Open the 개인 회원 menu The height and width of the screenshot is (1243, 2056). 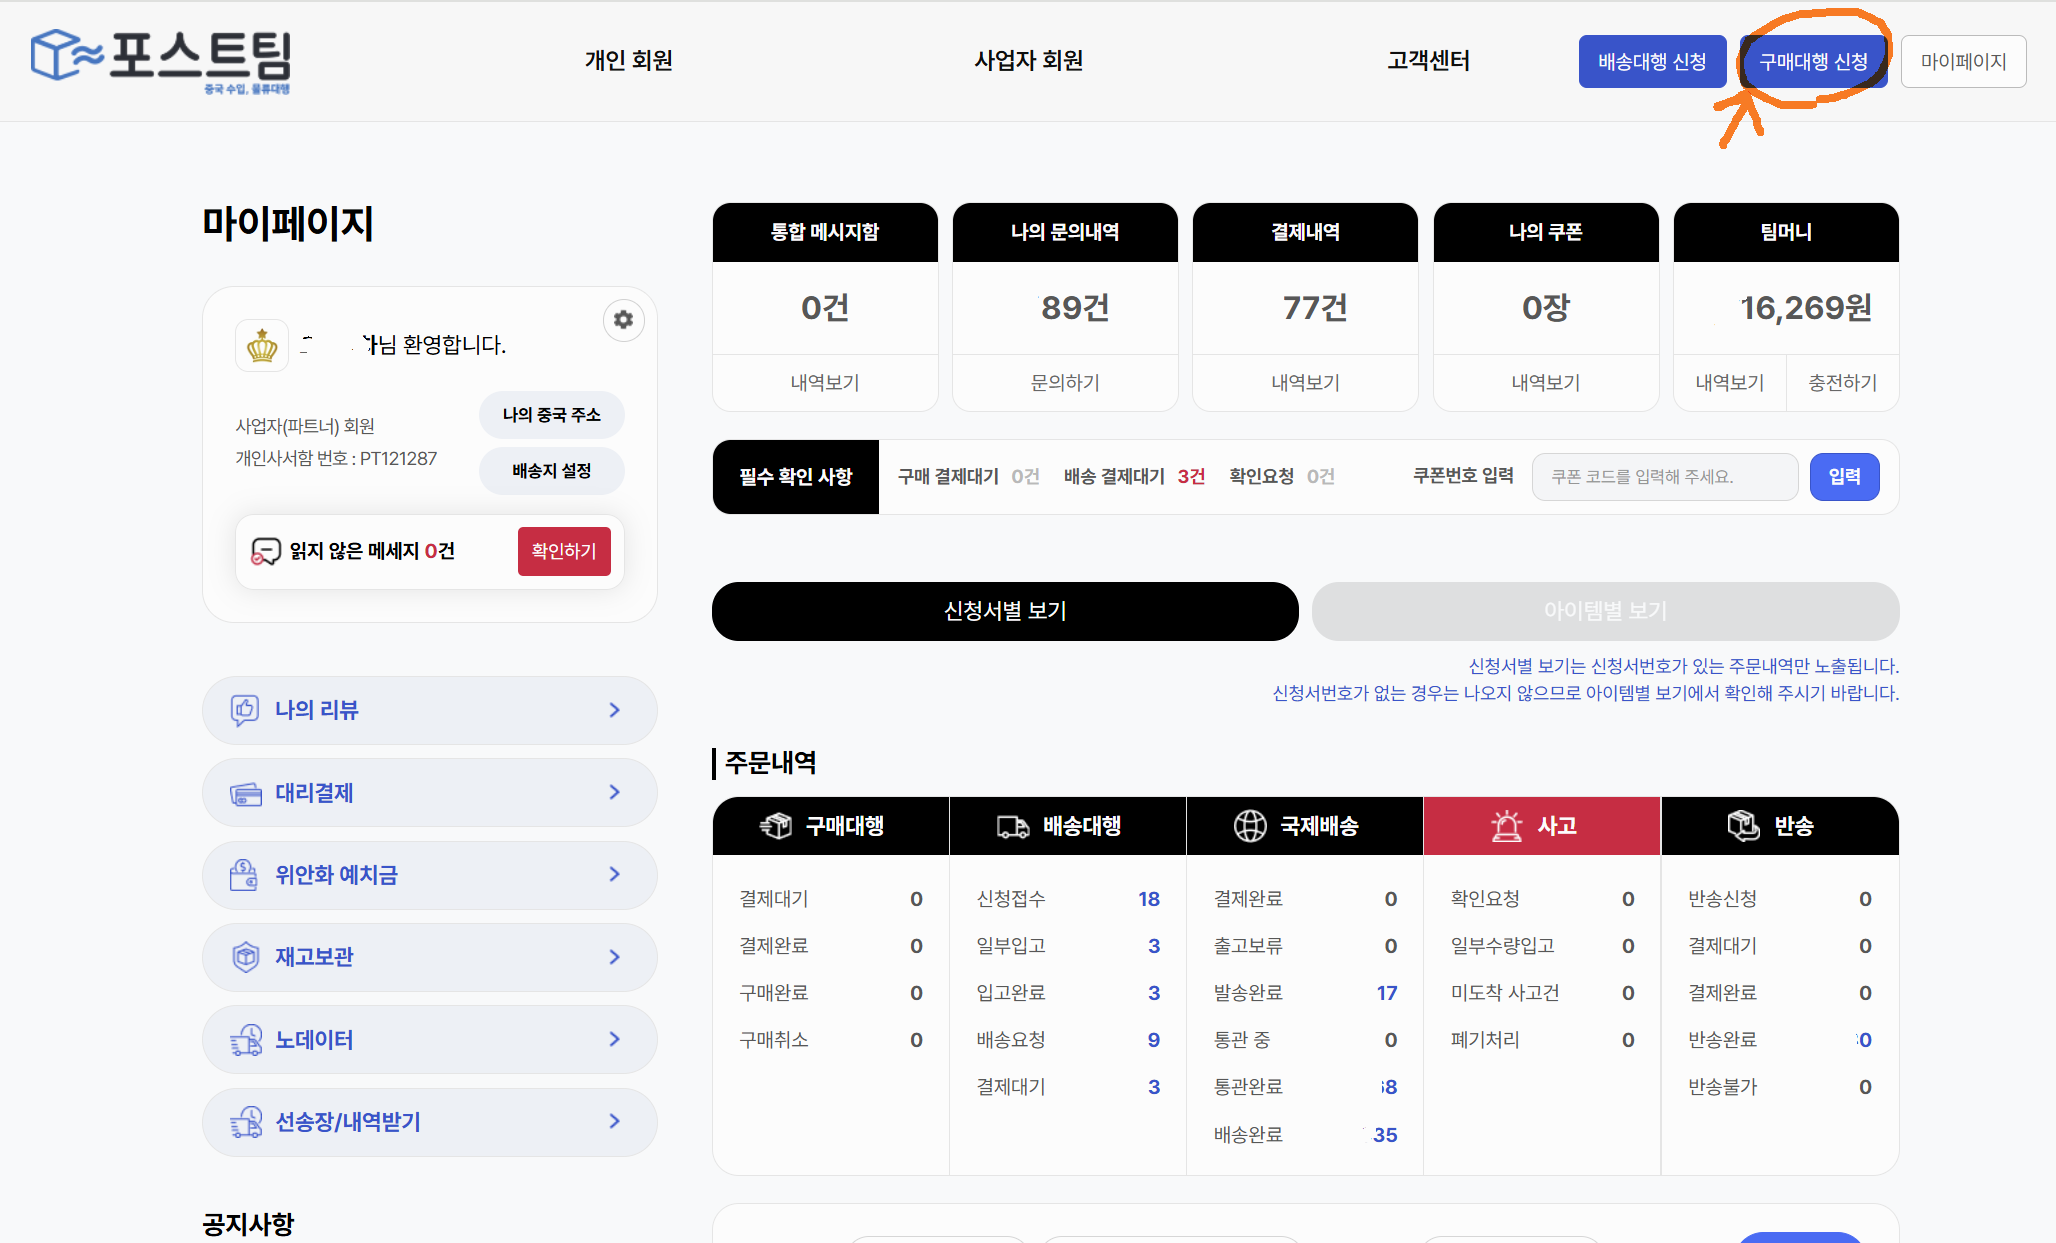point(628,61)
